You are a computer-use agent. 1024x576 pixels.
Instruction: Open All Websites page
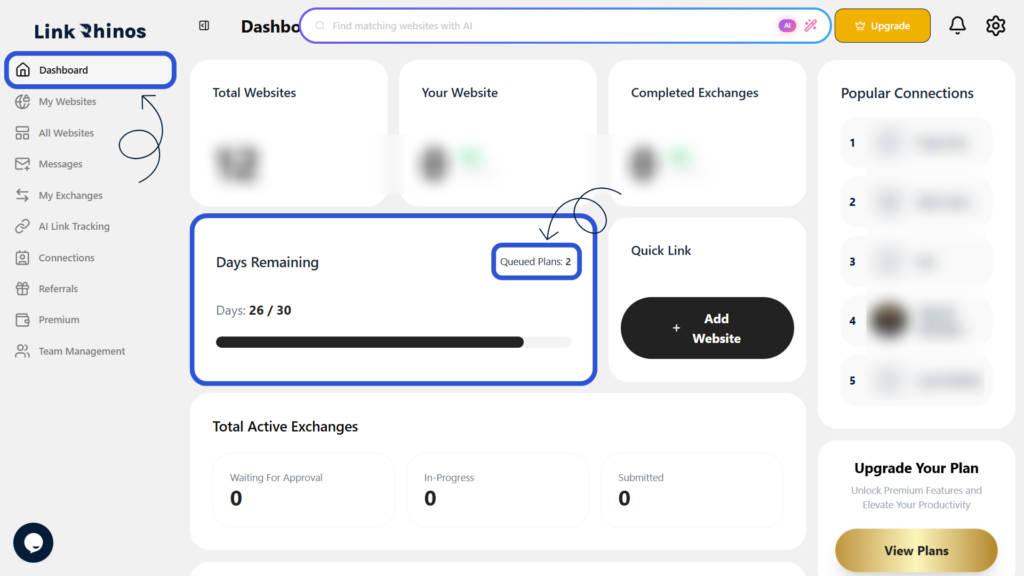tap(66, 133)
